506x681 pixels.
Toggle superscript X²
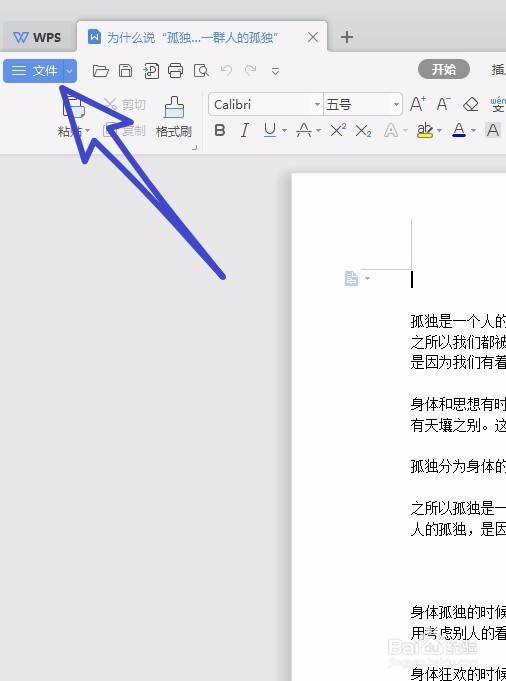pos(338,130)
